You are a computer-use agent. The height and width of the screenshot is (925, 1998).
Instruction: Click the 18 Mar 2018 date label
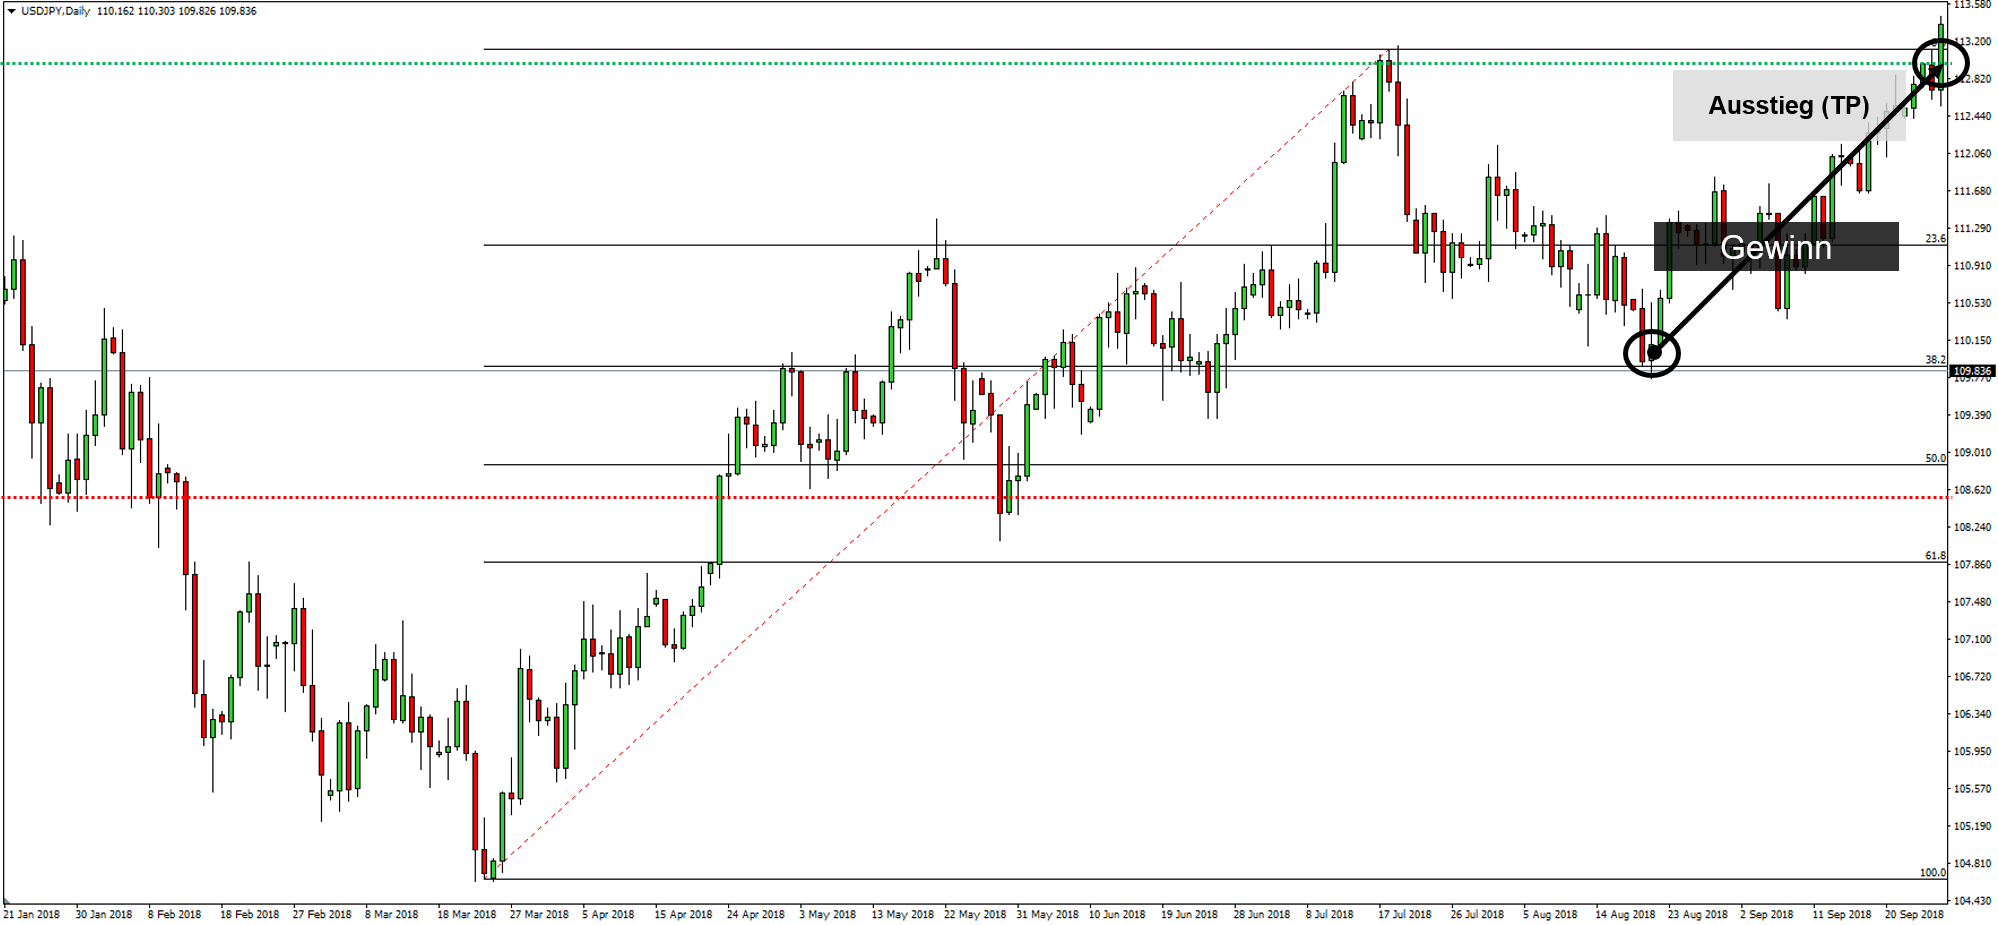(466, 914)
